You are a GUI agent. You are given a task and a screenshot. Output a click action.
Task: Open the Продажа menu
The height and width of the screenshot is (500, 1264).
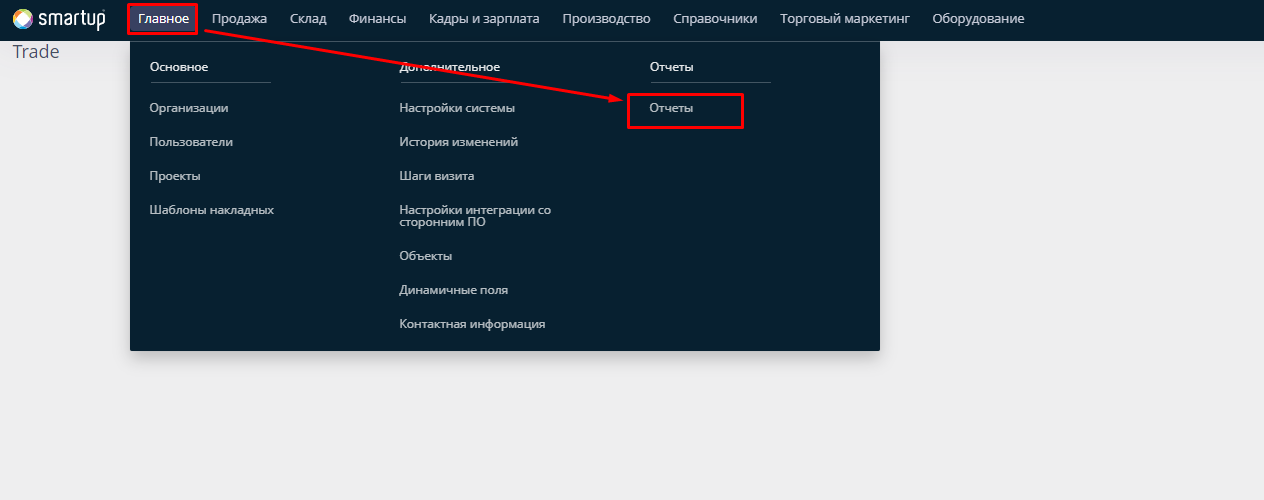(239, 18)
